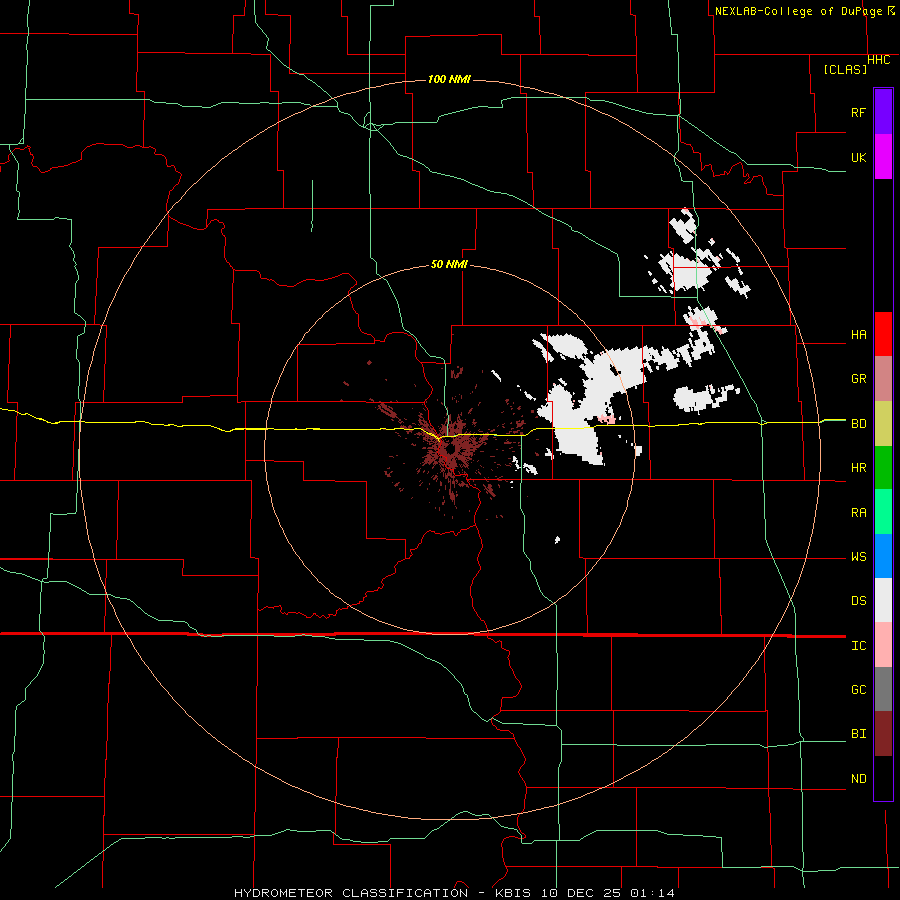
Task: Click the GR legend label
Action: (858, 379)
